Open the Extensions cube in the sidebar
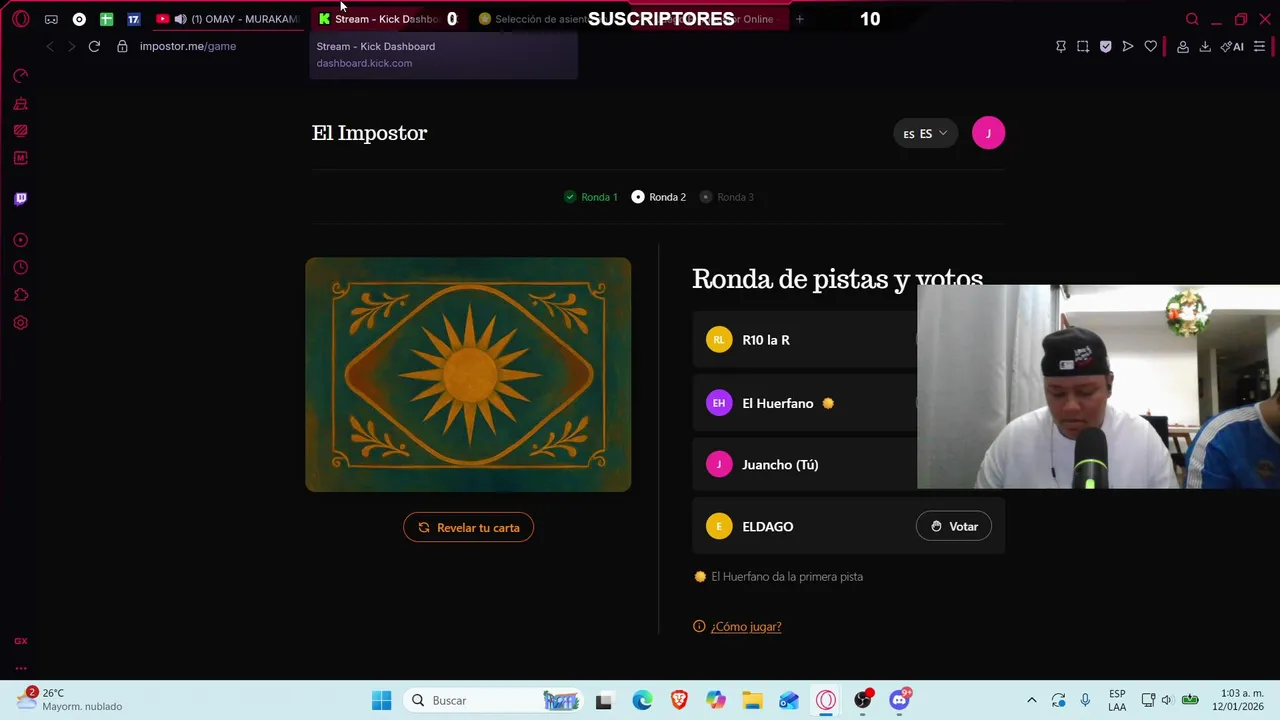 (20, 295)
